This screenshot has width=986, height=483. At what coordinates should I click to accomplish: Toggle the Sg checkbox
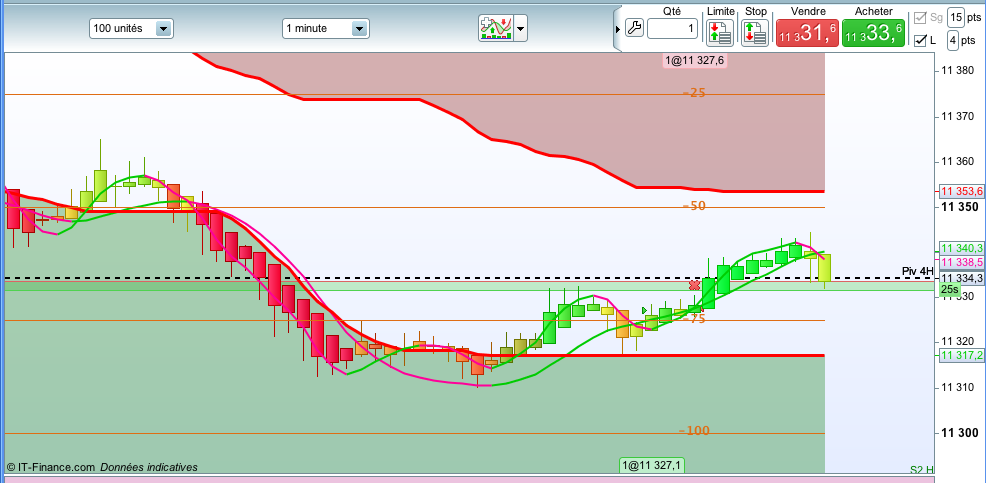[x=920, y=18]
